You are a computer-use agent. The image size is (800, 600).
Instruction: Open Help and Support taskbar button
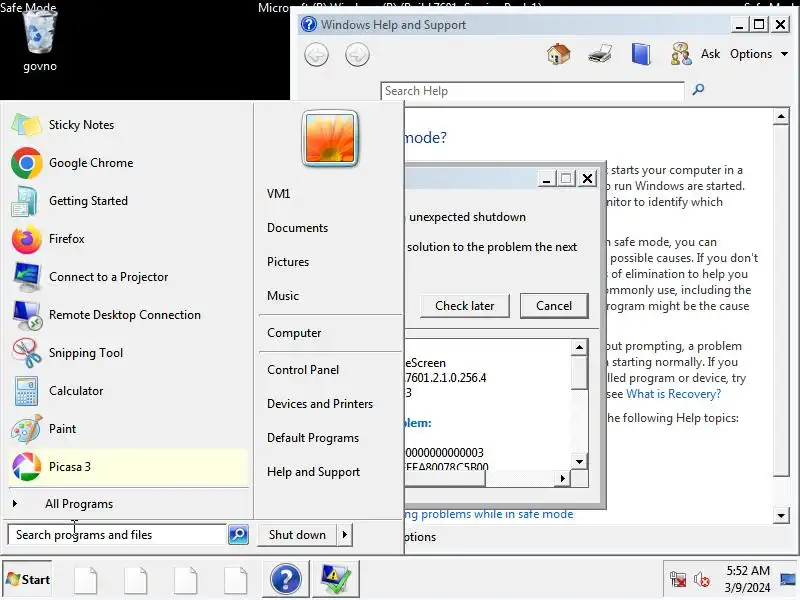[286, 579]
